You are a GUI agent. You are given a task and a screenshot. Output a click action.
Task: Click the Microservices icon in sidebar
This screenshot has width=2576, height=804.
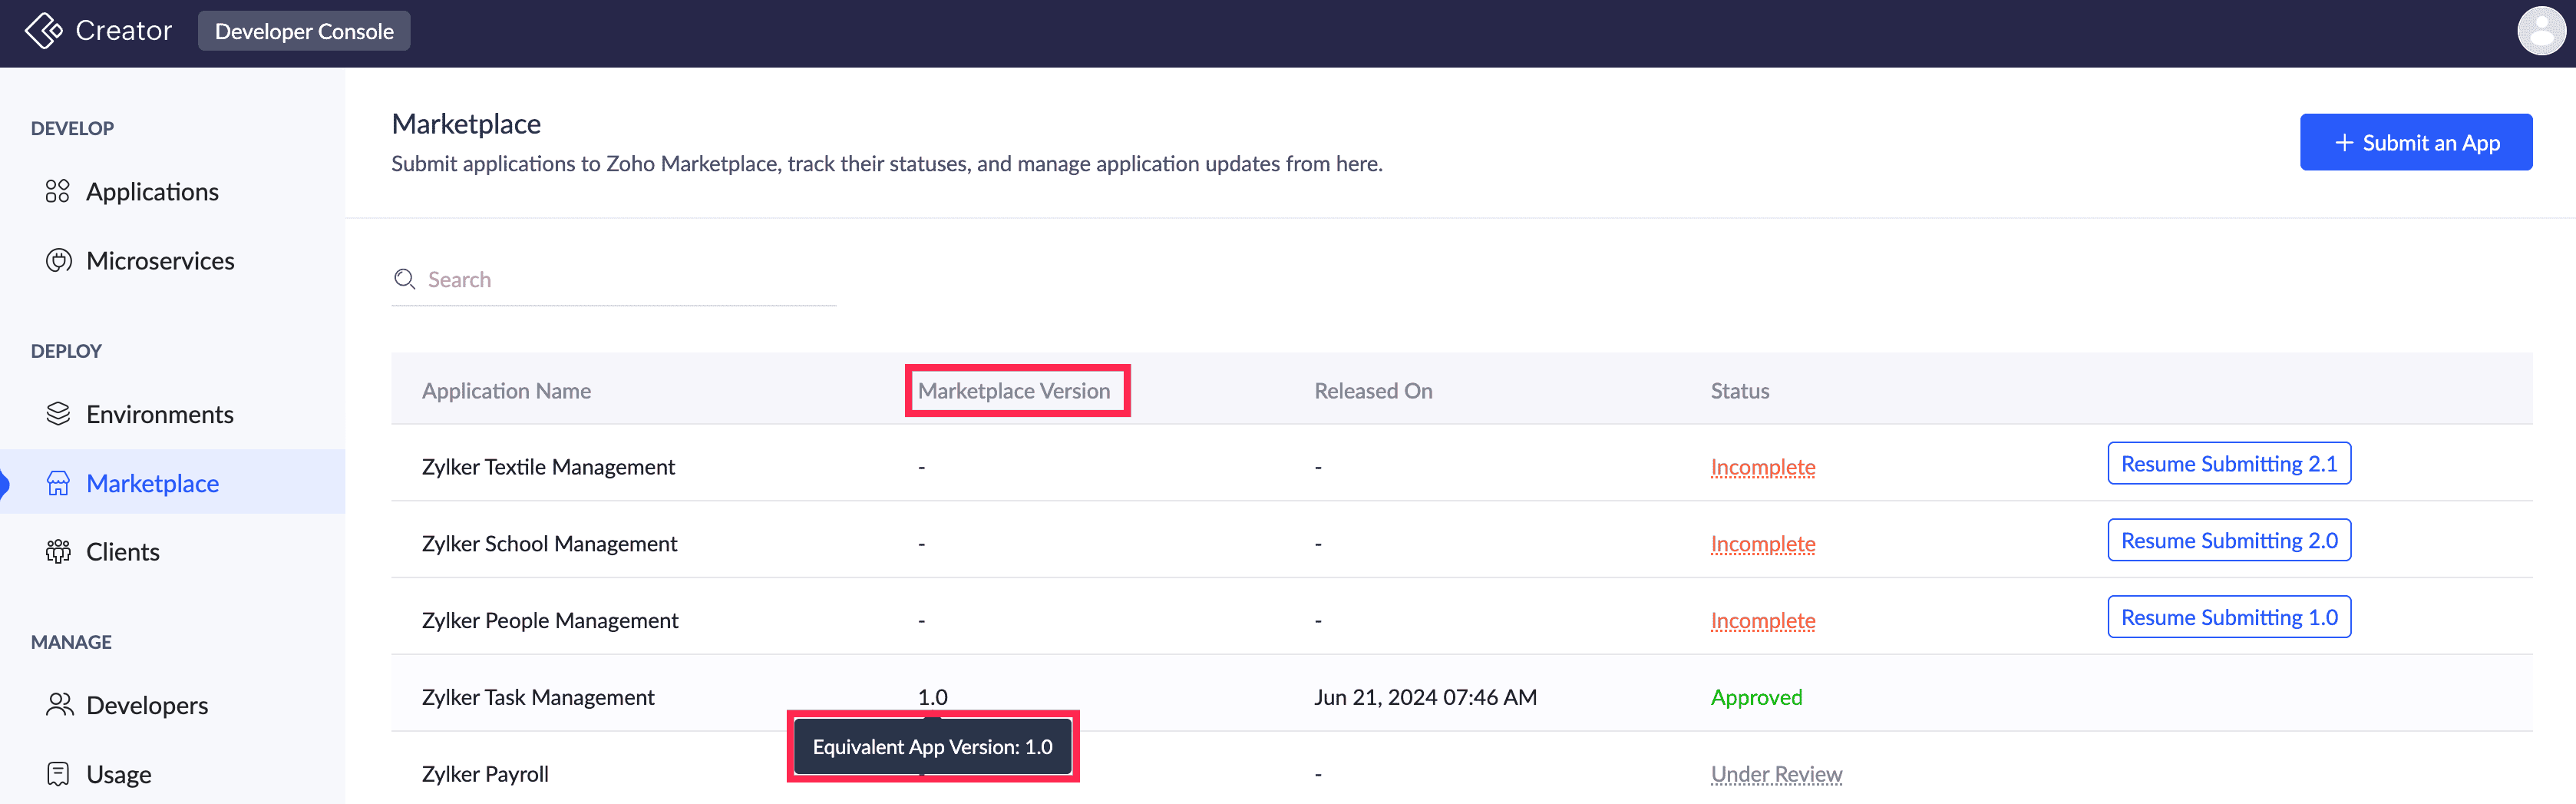point(58,261)
